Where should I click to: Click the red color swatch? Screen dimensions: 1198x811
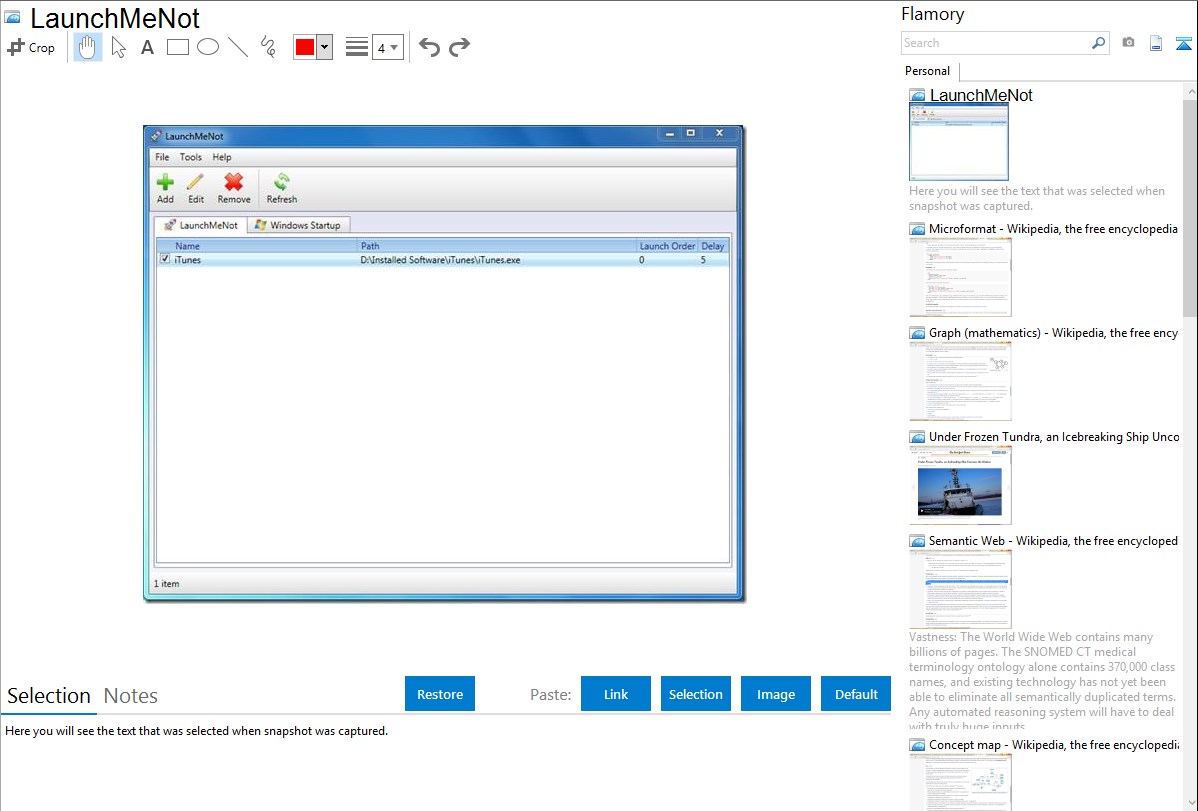point(304,47)
